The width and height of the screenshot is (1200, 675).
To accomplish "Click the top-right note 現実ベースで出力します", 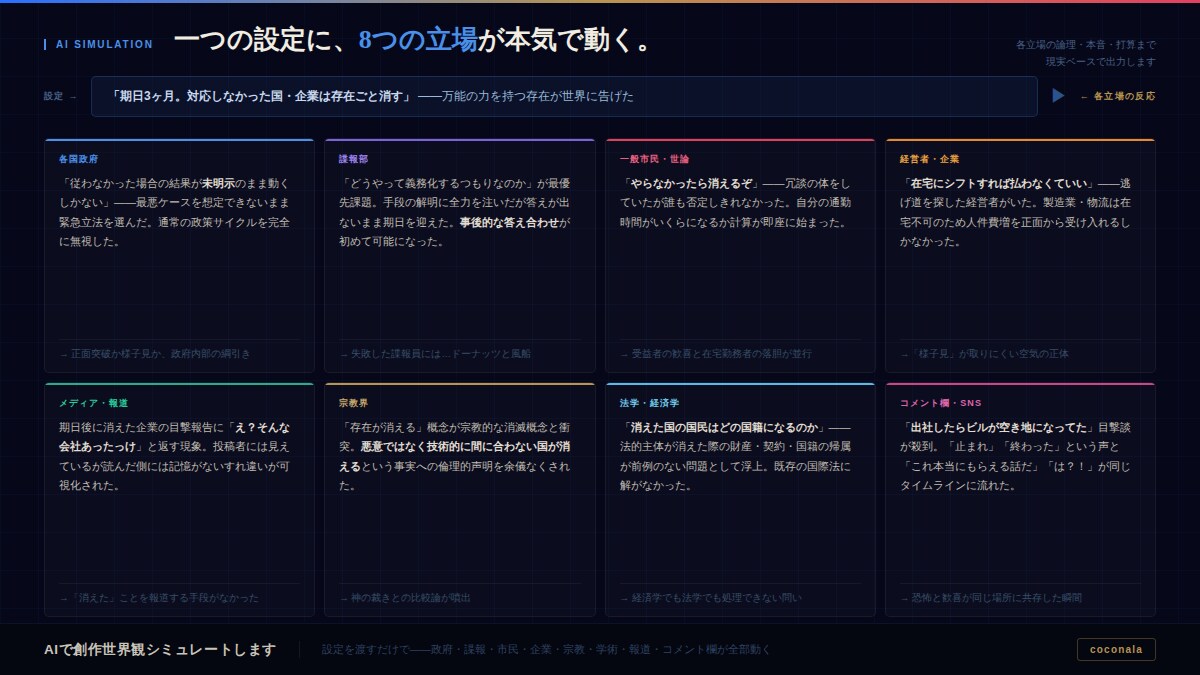I will (x=1100, y=62).
